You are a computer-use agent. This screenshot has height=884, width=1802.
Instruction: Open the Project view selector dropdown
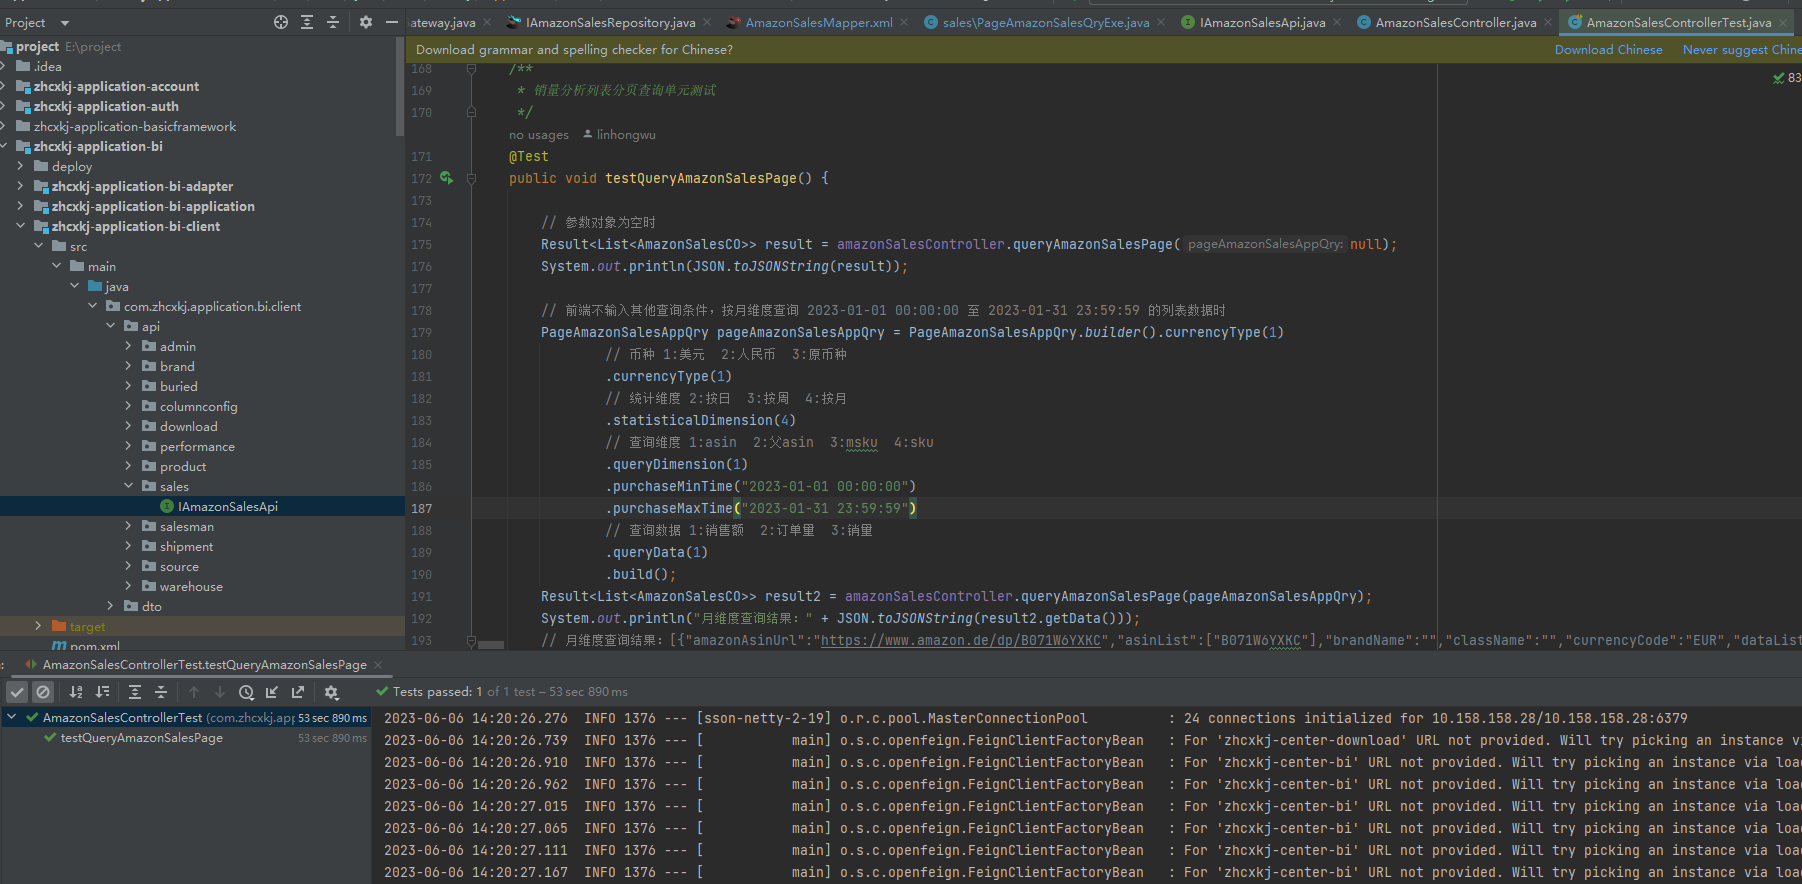tap(65, 23)
